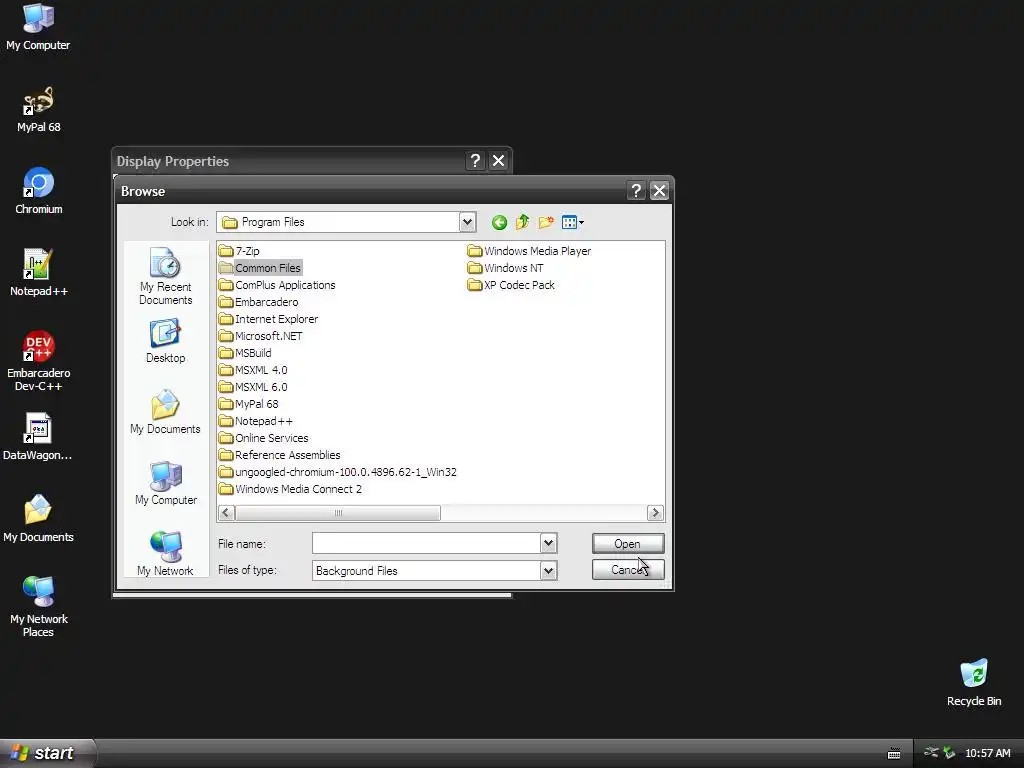Click the Open button
The width and height of the screenshot is (1024, 768).
coord(628,543)
